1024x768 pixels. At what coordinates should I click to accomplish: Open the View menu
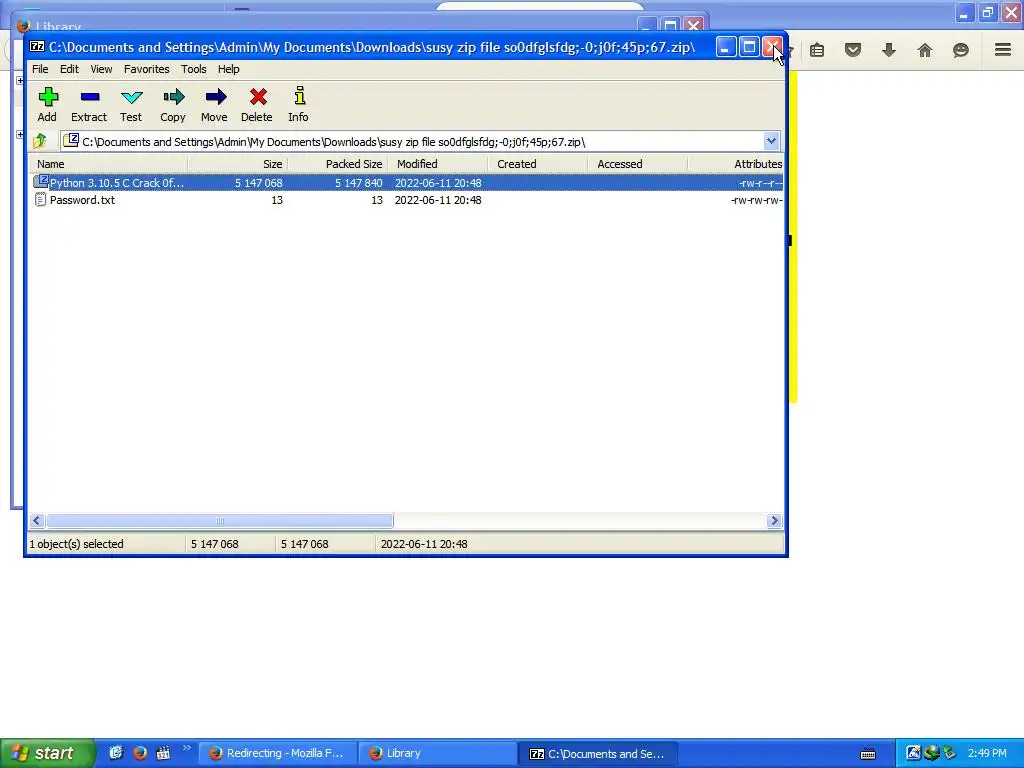click(101, 69)
